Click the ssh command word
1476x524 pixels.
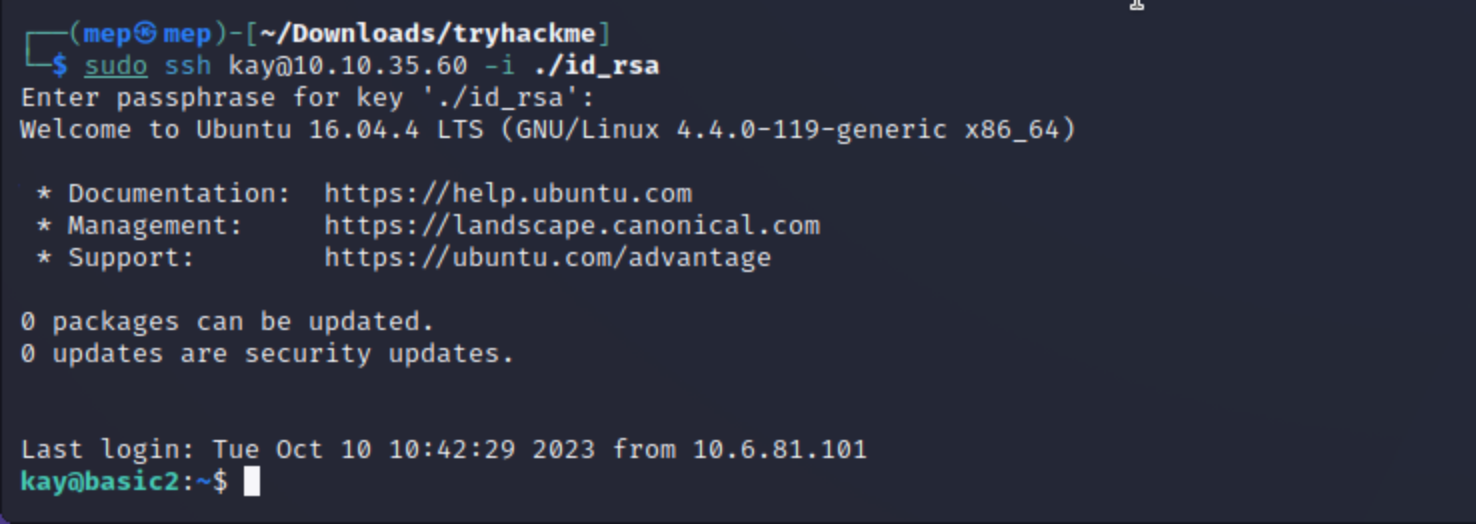click(188, 66)
